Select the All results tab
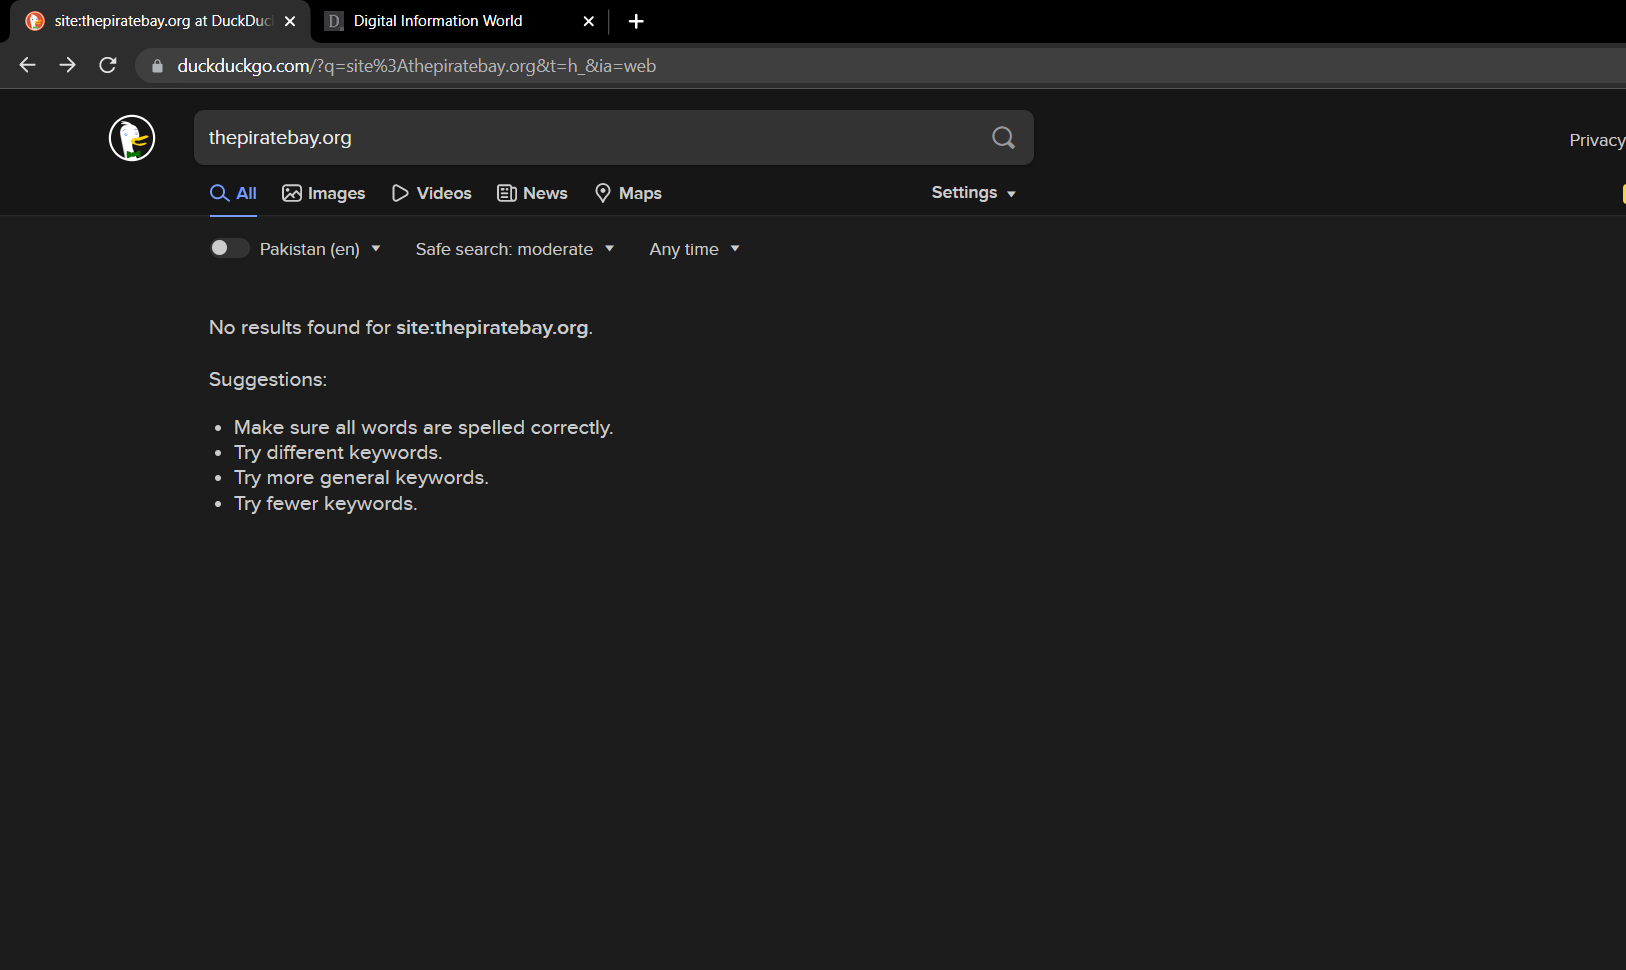1626x970 pixels. pyautogui.click(x=233, y=193)
